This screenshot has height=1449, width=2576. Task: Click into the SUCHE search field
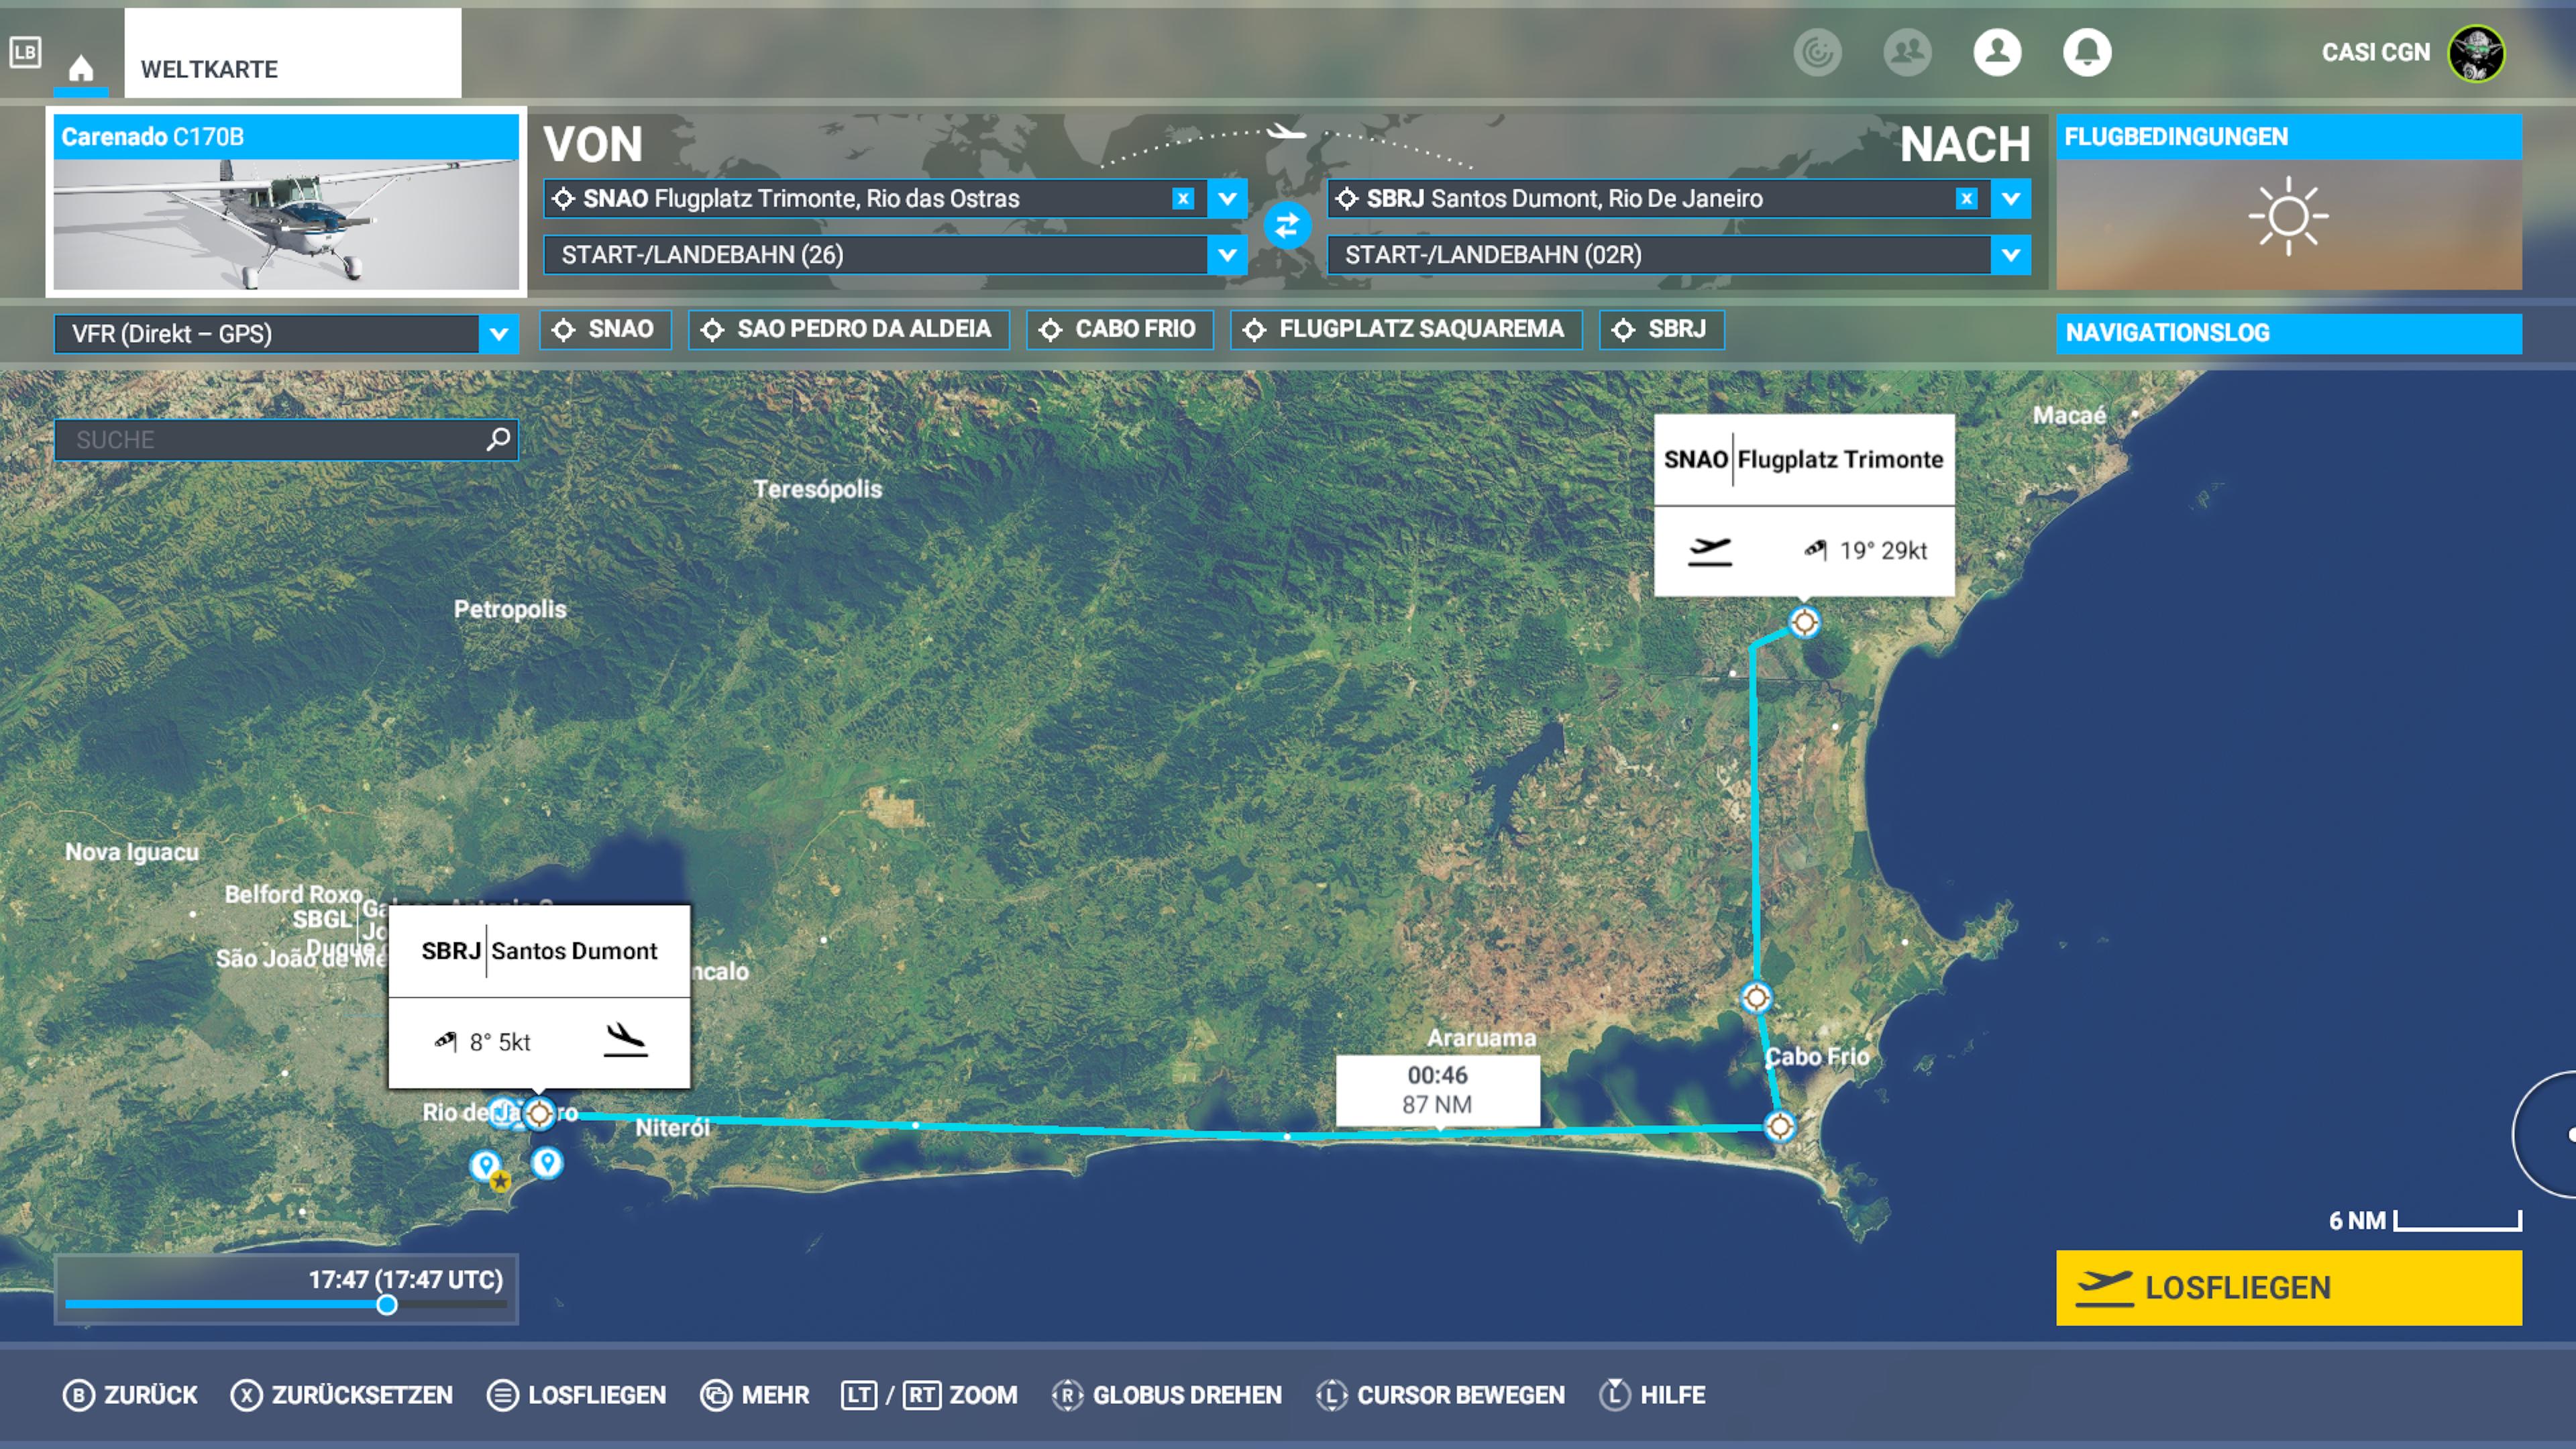286,439
